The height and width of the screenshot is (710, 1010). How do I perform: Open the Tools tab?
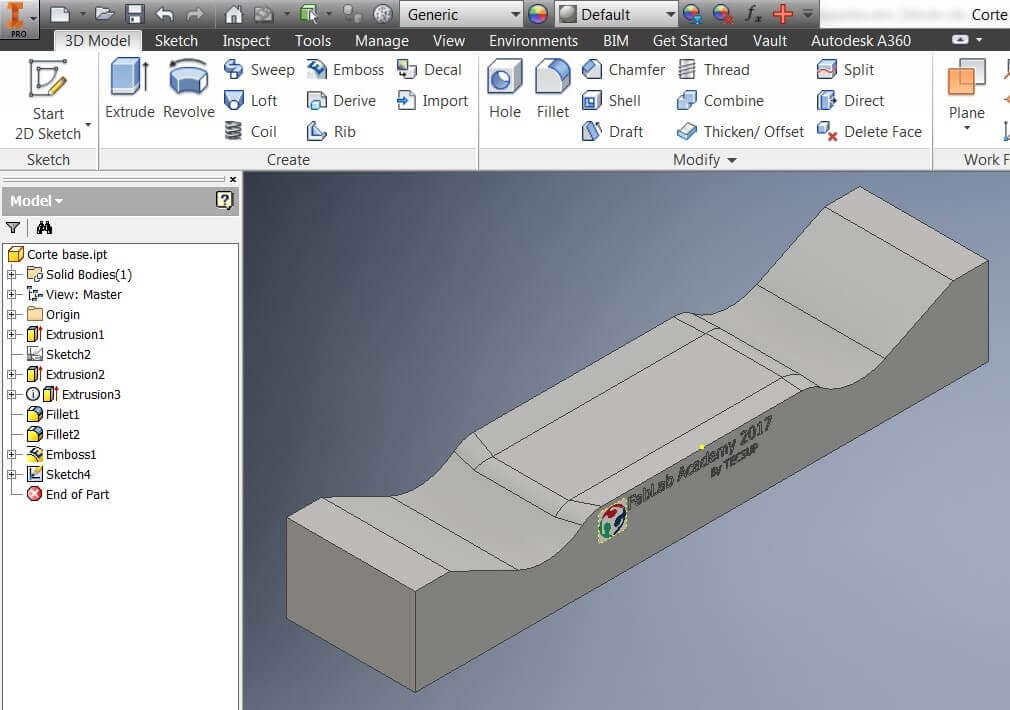313,41
